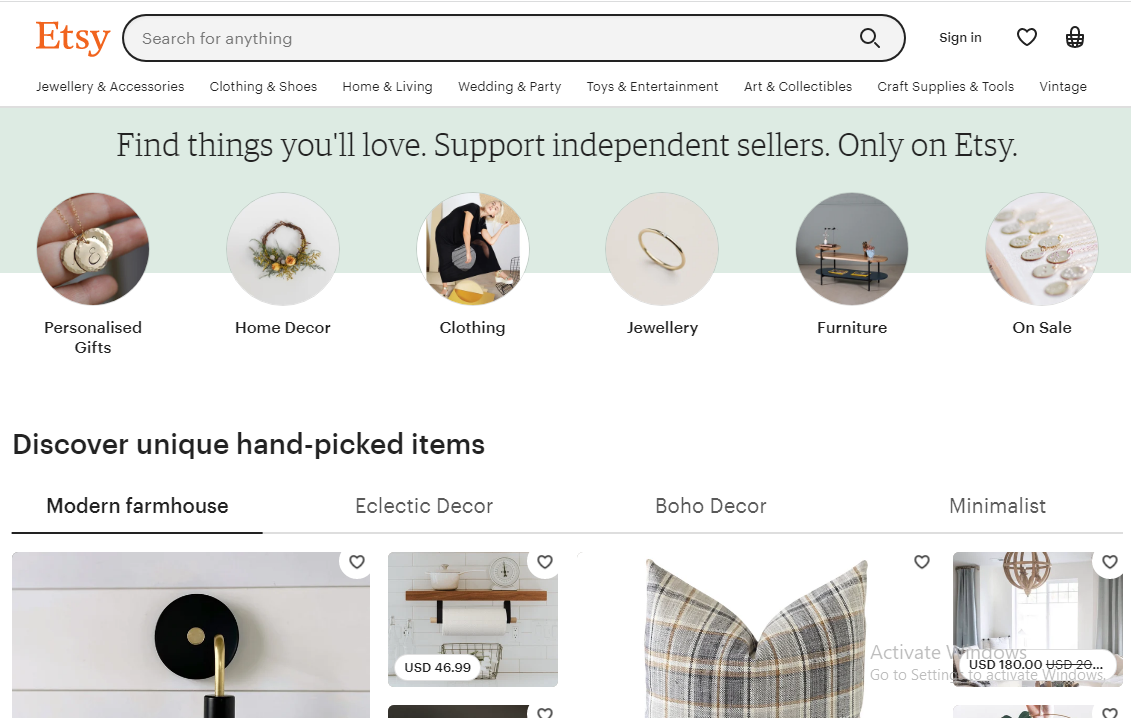This screenshot has width=1131, height=718.
Task: Select the Boho Decor tab
Action: [x=710, y=506]
